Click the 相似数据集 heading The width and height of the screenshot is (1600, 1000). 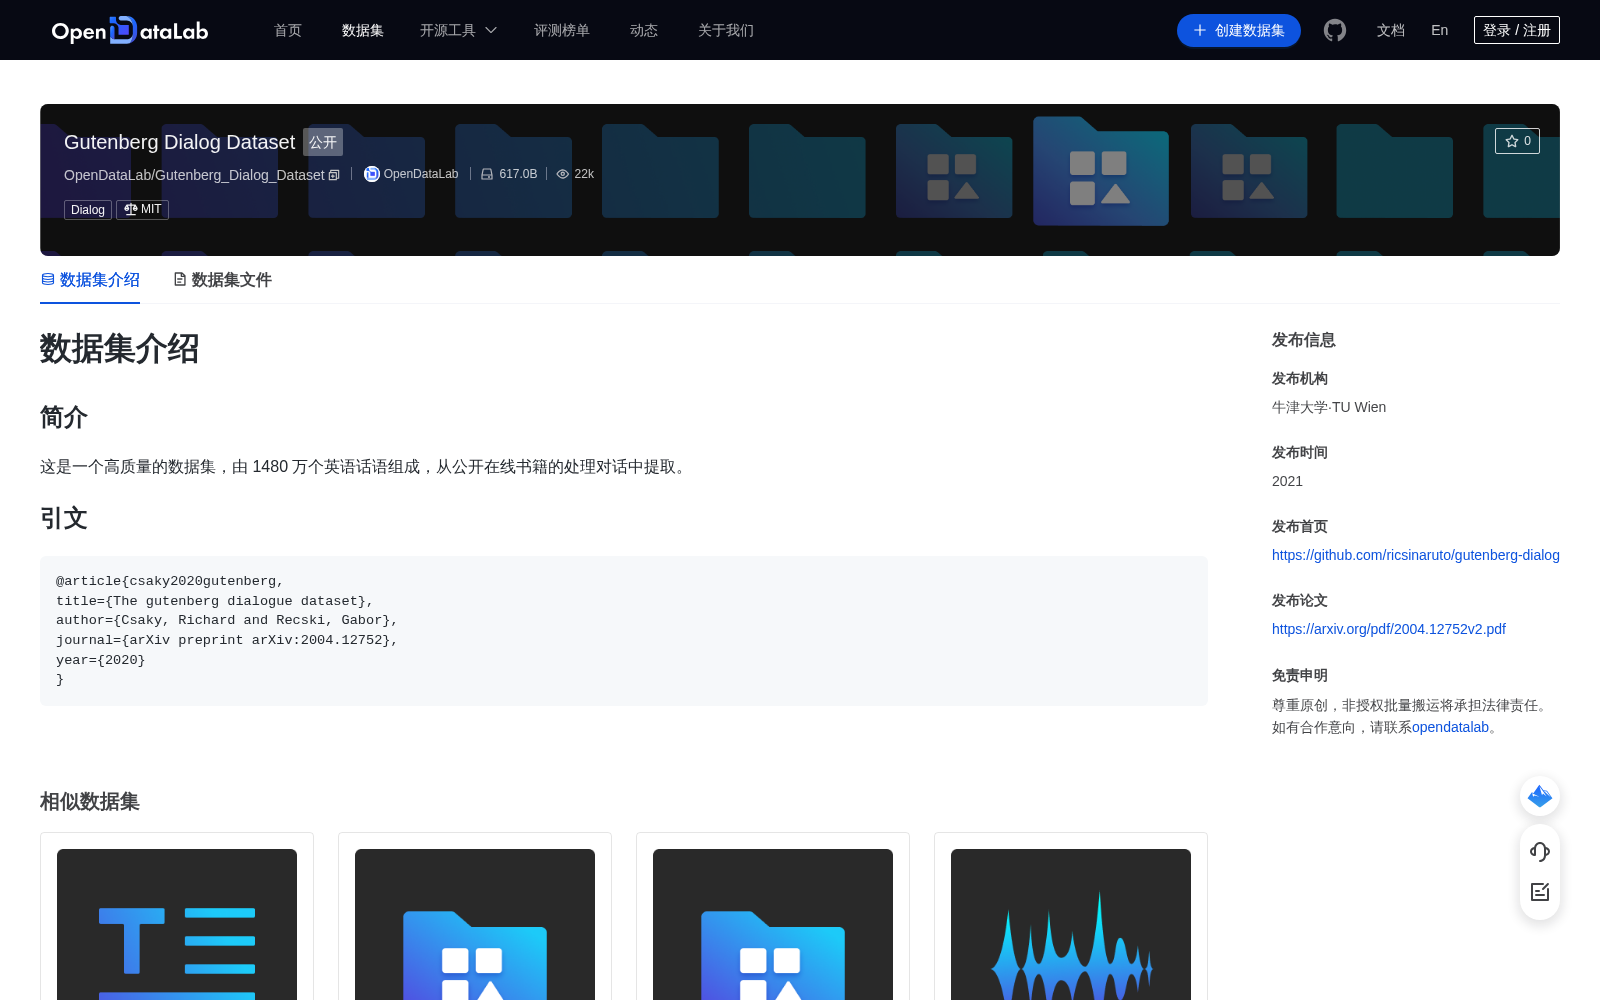pyautogui.click(x=90, y=801)
